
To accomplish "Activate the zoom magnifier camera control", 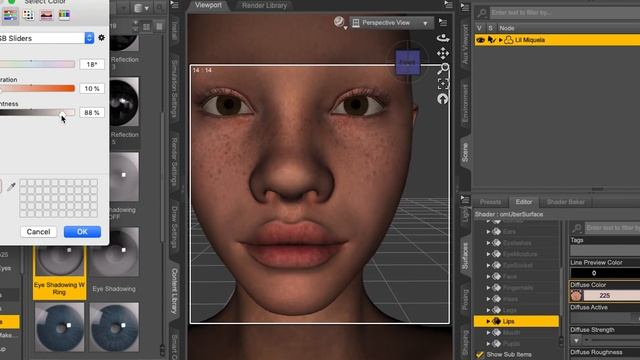I will tap(443, 69).
